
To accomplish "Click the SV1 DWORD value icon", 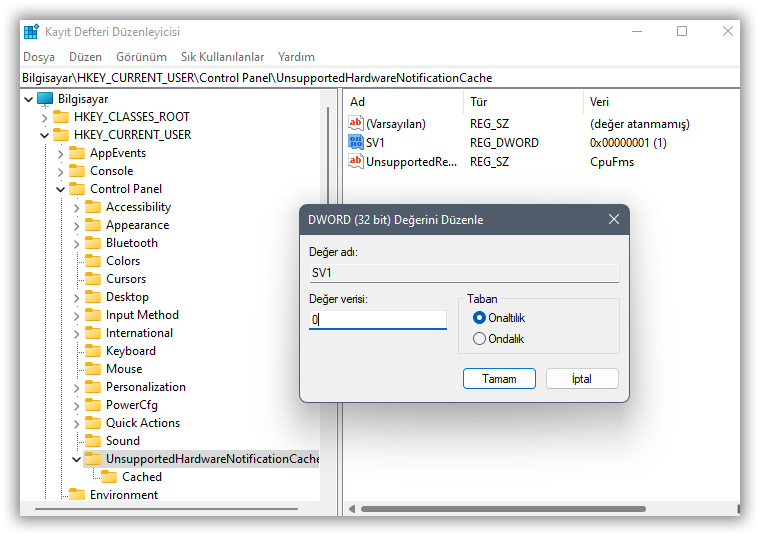I will (355, 142).
